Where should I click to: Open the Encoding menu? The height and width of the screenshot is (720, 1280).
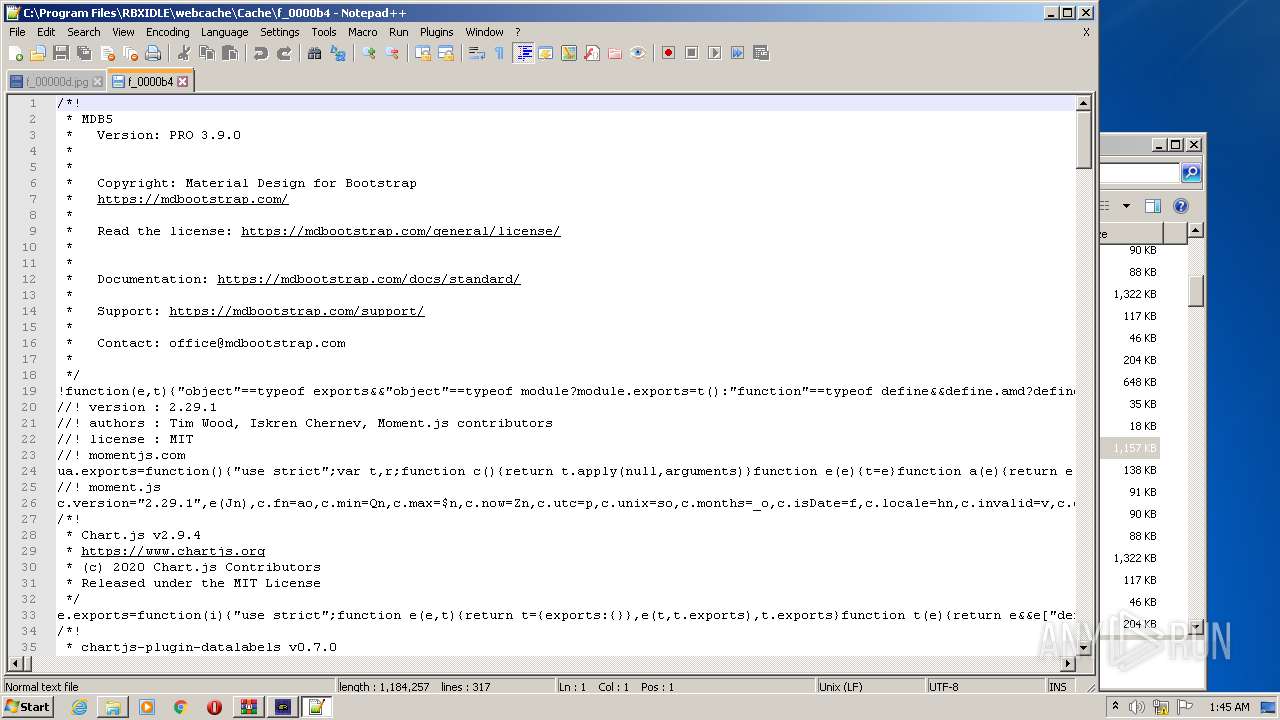[x=167, y=32]
